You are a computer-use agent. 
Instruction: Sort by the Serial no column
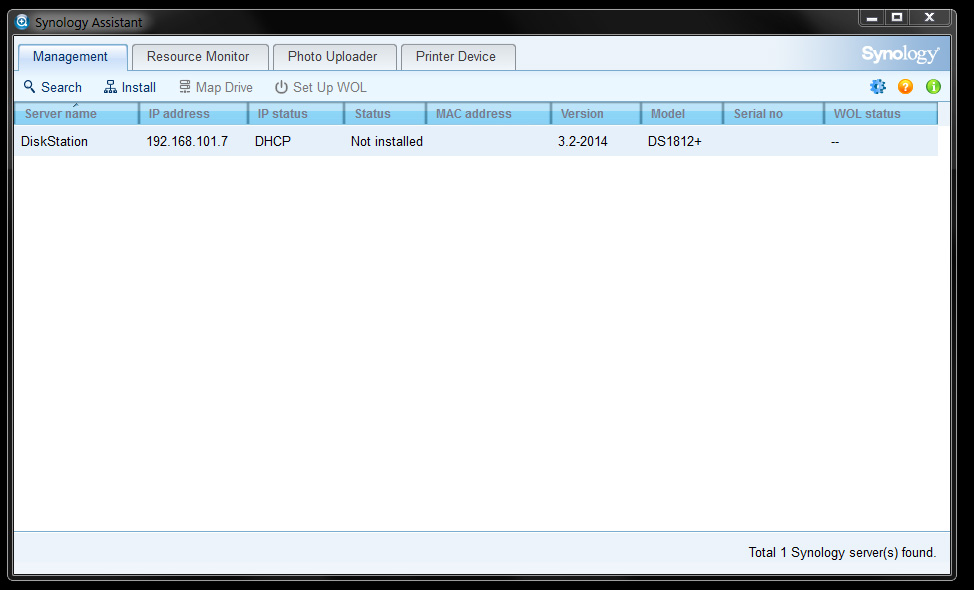[x=773, y=114]
